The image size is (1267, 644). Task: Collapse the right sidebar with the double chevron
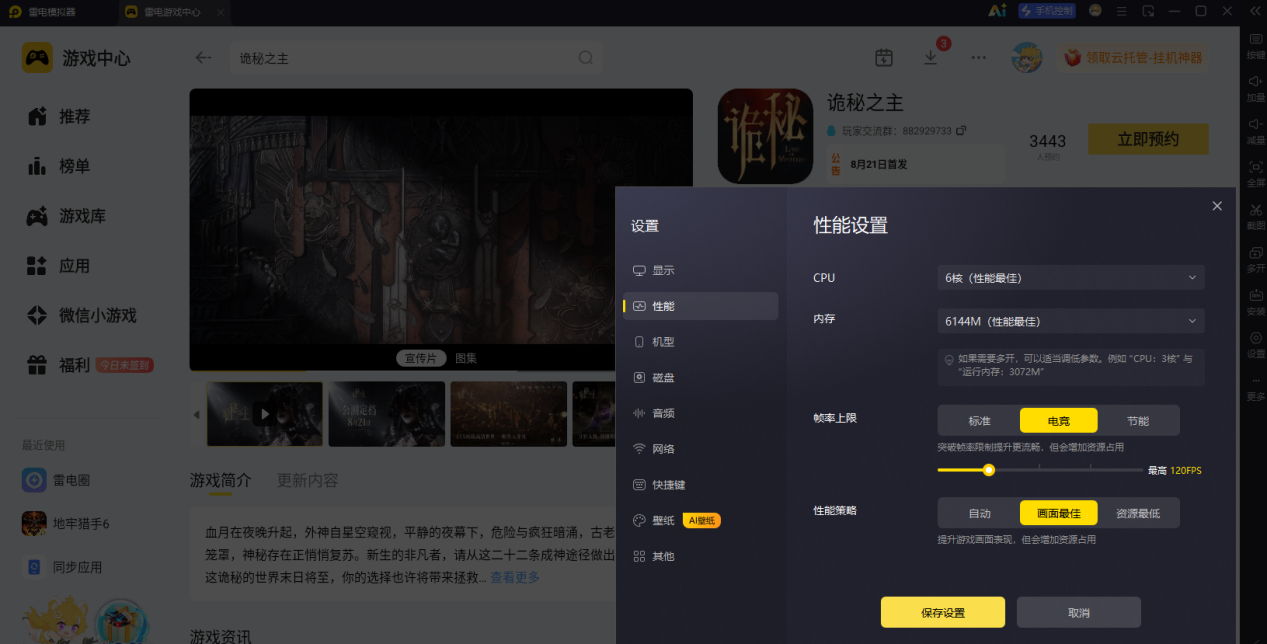coord(1255,11)
